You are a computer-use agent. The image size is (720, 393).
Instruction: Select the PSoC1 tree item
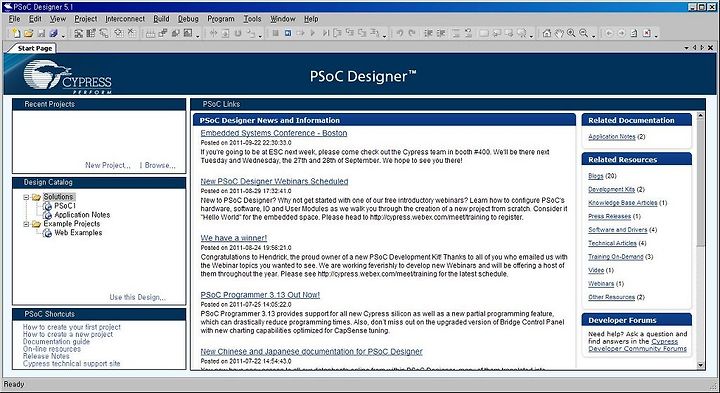[65, 206]
